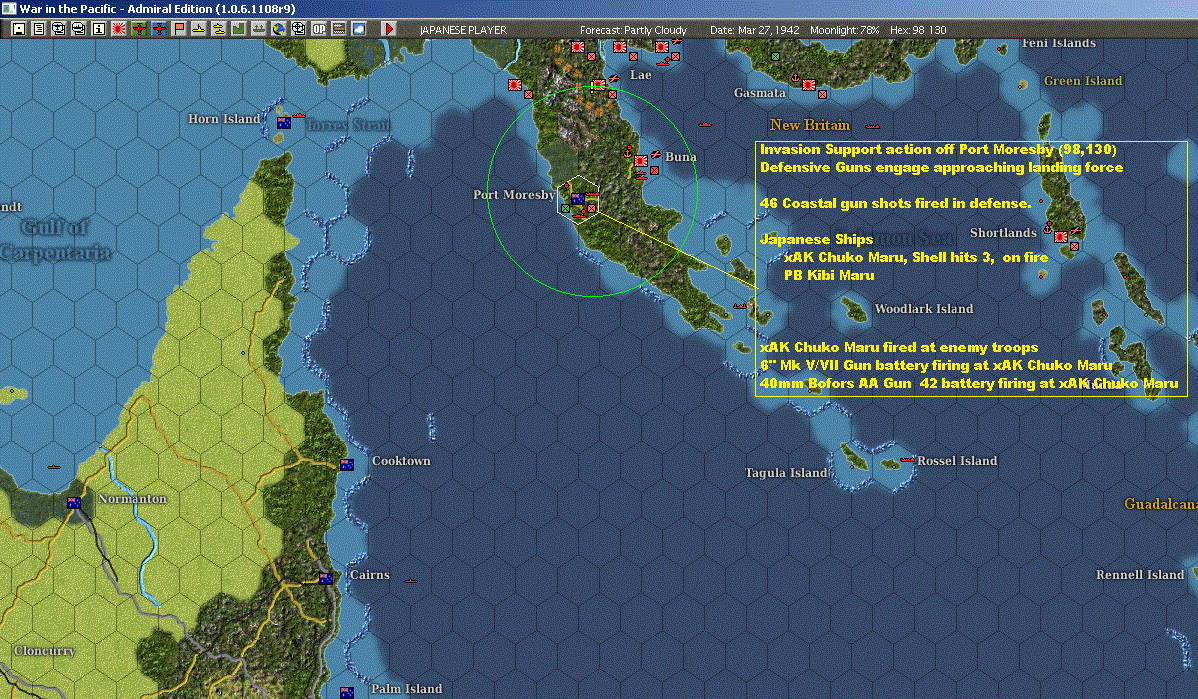Select the red unit marker at Port Moresby
Viewport: 1198px width, 699px height.
(591, 208)
